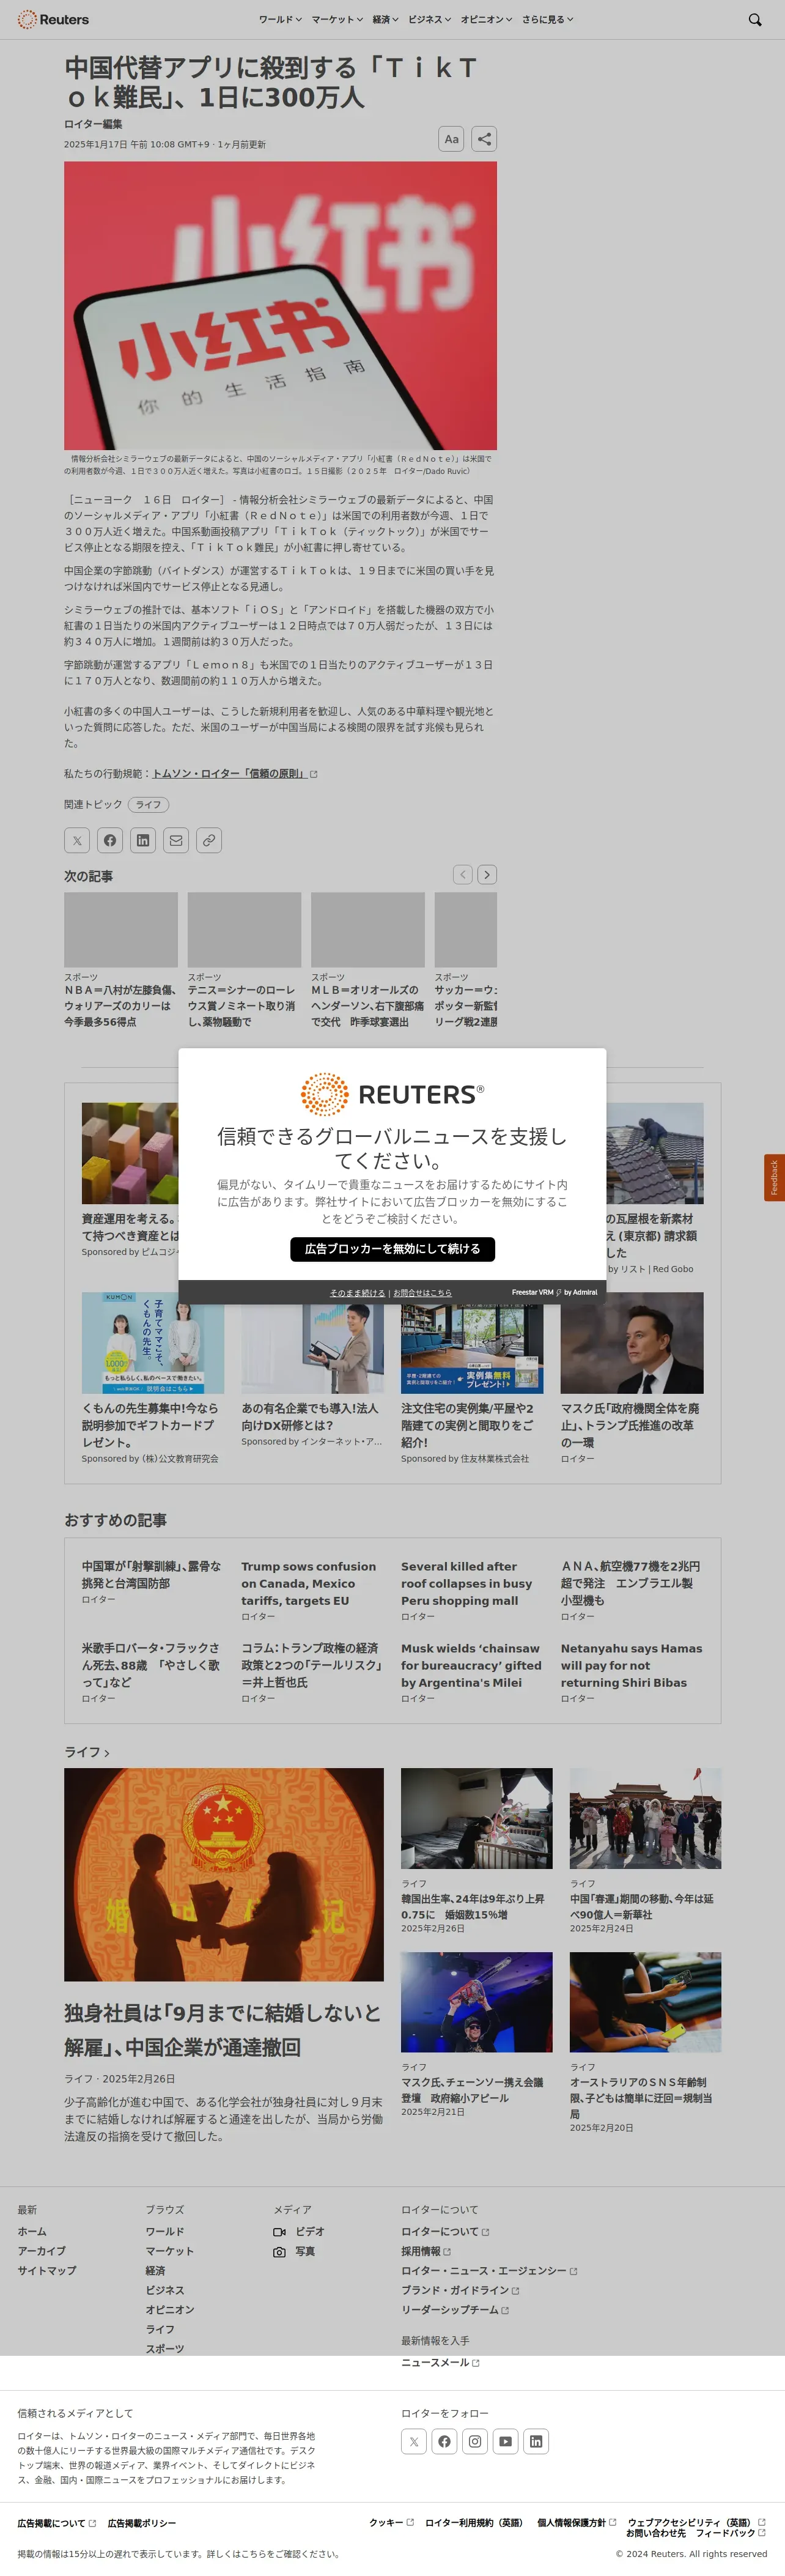
Task: Open footer アーカイブ link
Action: click(41, 2251)
